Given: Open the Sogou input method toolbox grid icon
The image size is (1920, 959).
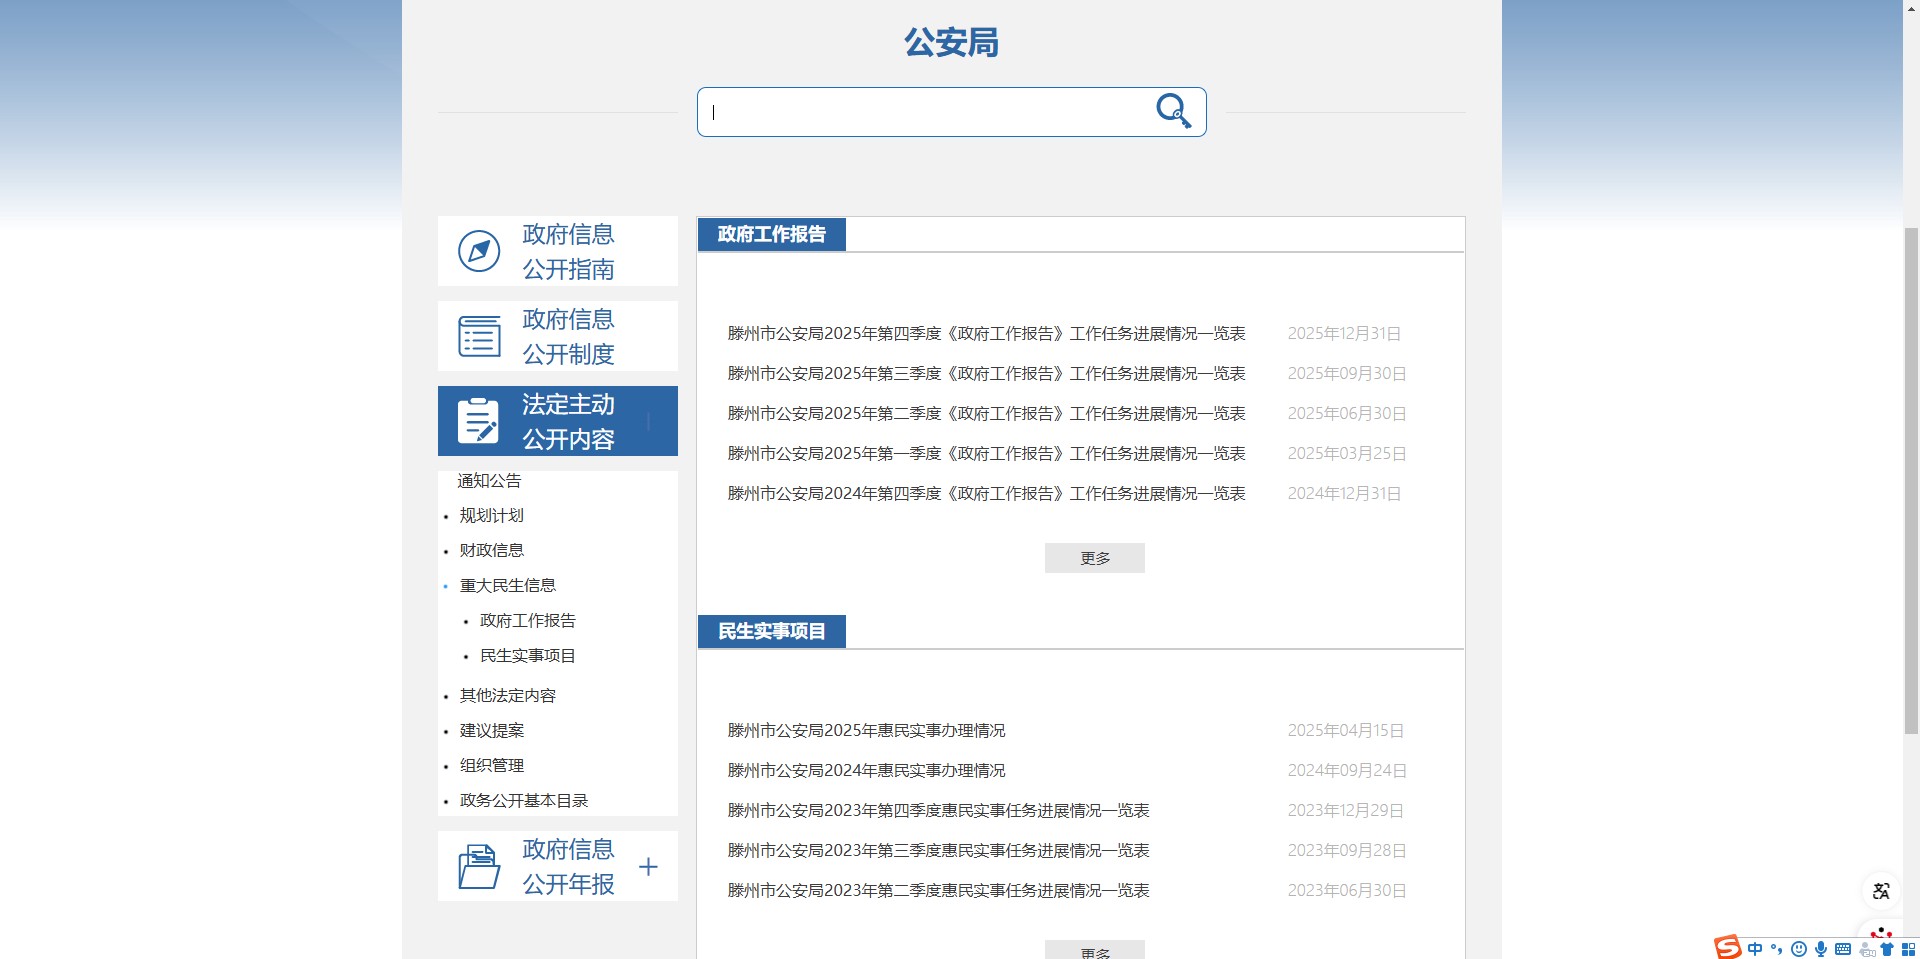Looking at the screenshot, I should [1908, 950].
